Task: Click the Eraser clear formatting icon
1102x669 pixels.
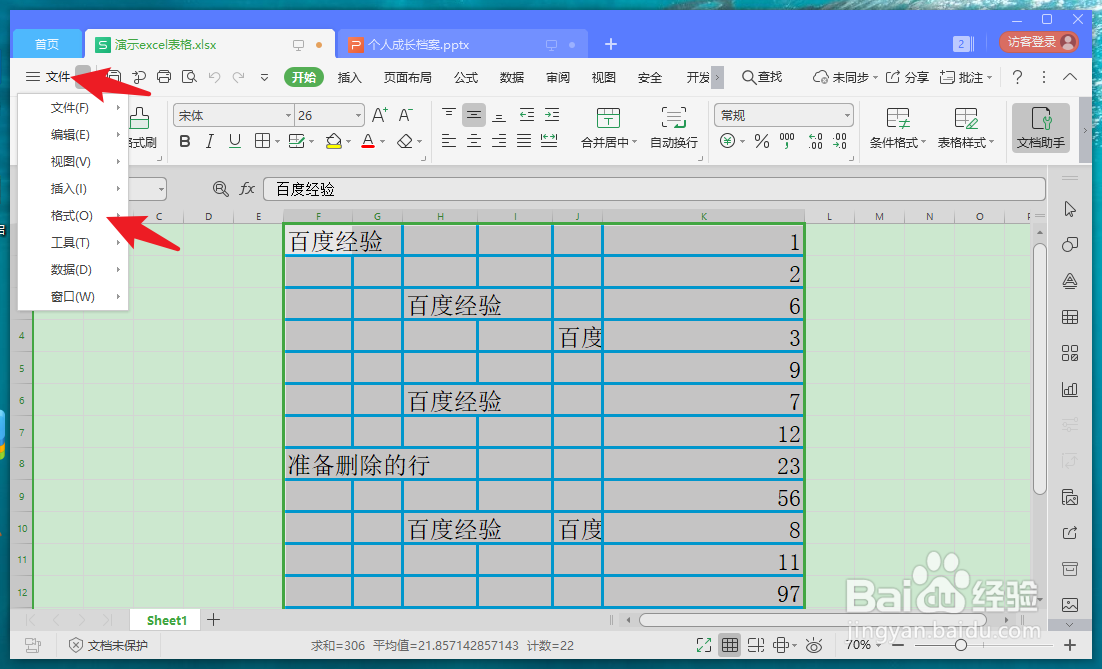Action: point(404,141)
